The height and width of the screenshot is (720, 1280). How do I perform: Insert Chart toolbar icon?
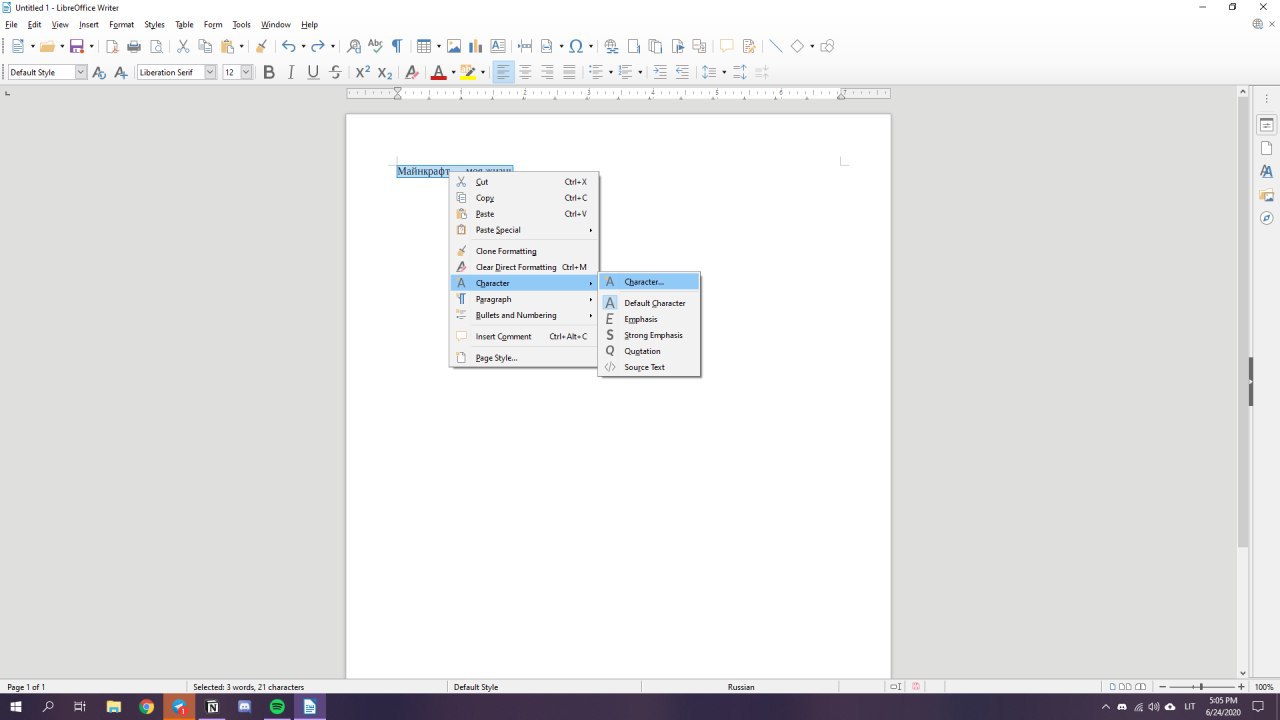(476, 46)
